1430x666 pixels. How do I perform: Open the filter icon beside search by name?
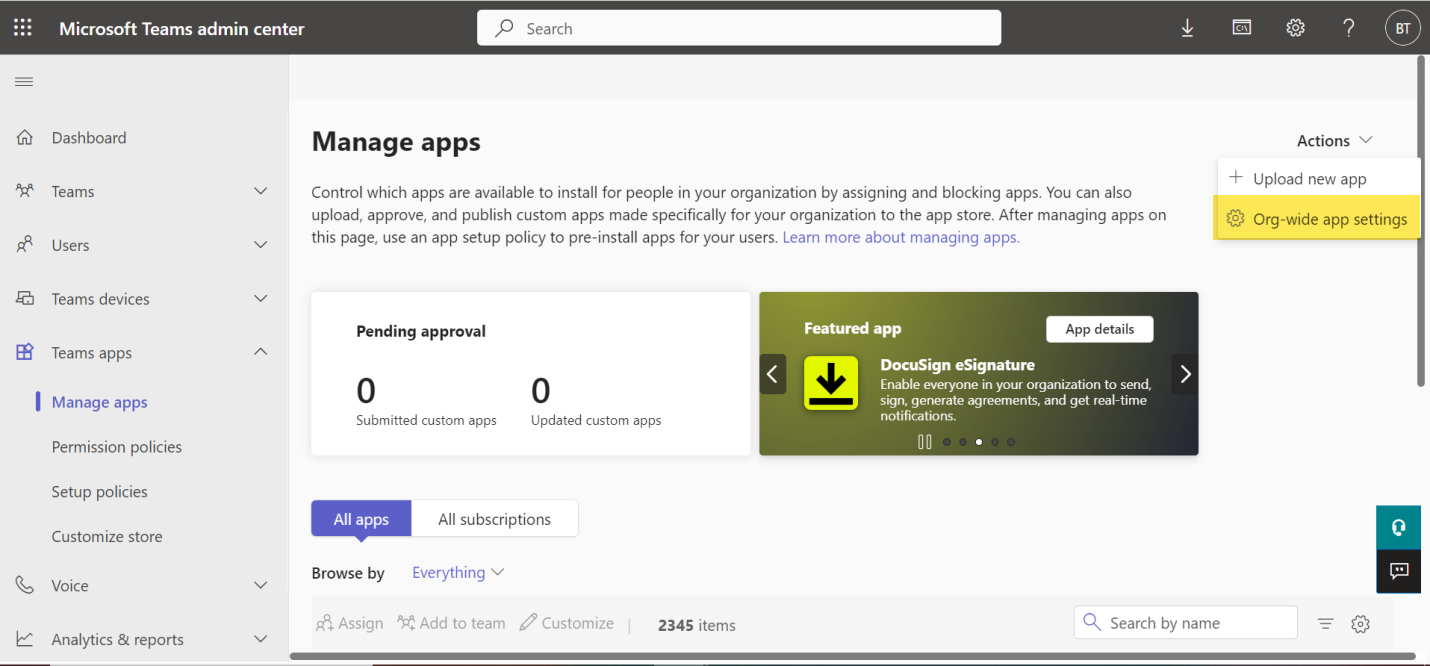[1325, 623]
